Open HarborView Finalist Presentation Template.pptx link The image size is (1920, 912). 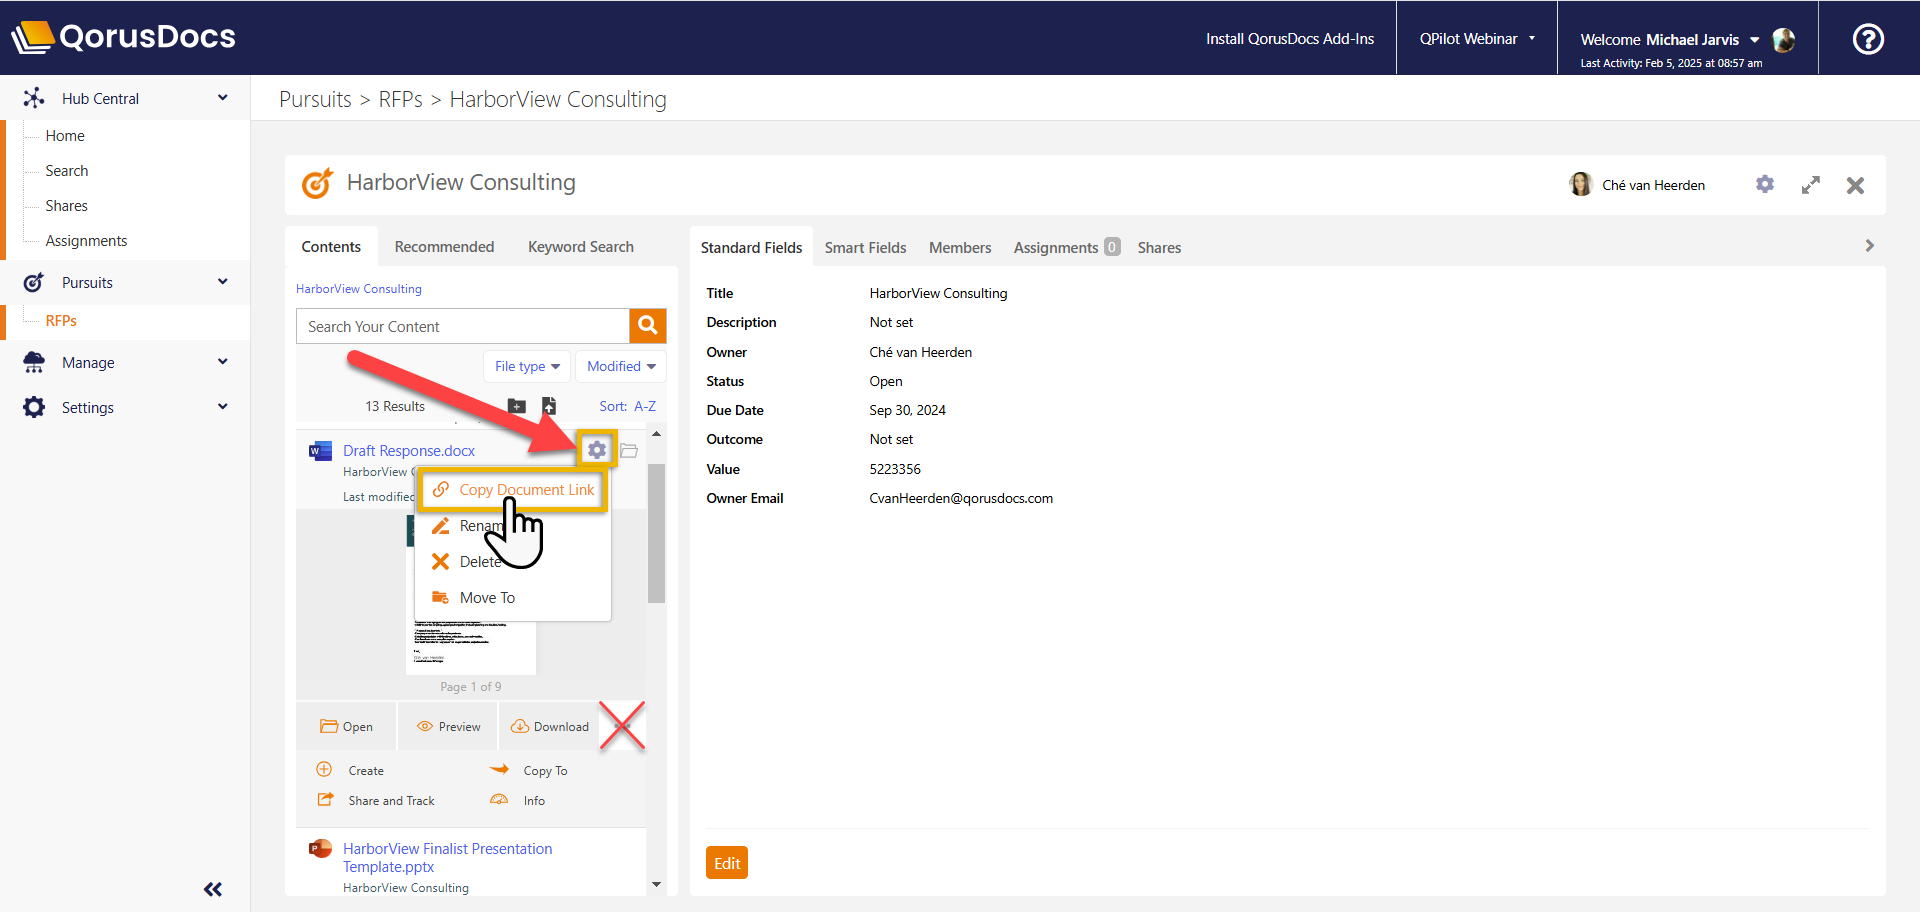[x=447, y=858]
